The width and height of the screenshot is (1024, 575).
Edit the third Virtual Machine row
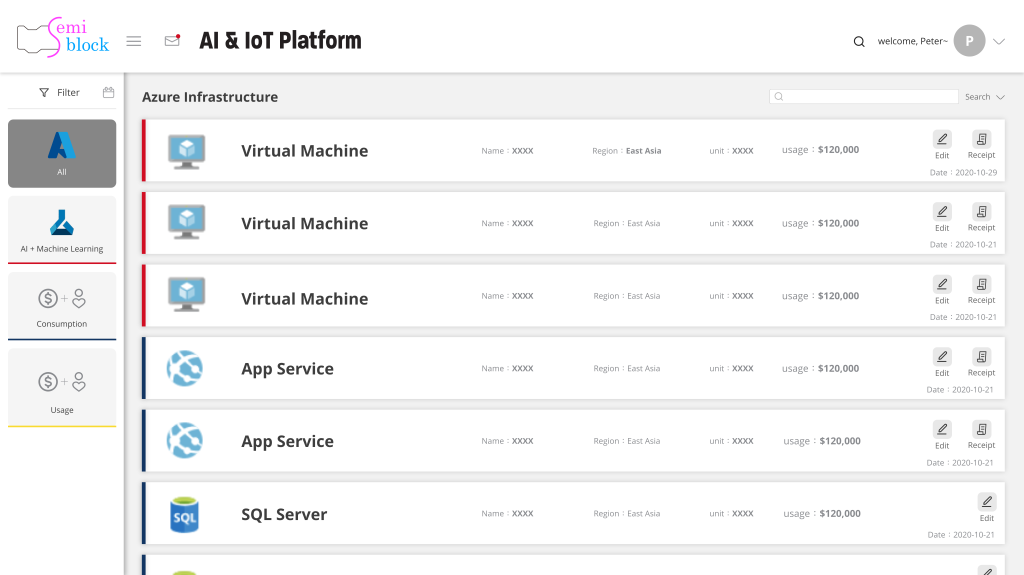(942, 290)
